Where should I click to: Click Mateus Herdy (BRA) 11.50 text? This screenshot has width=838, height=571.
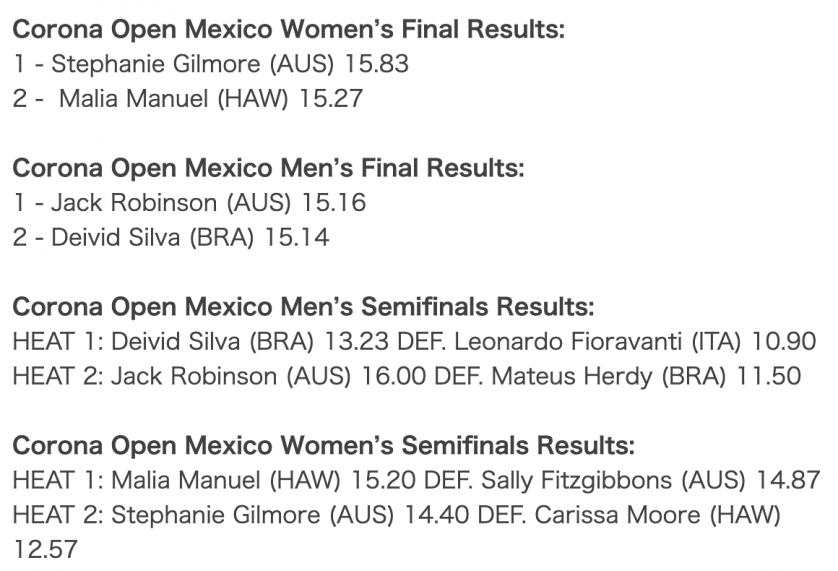[x=646, y=377]
